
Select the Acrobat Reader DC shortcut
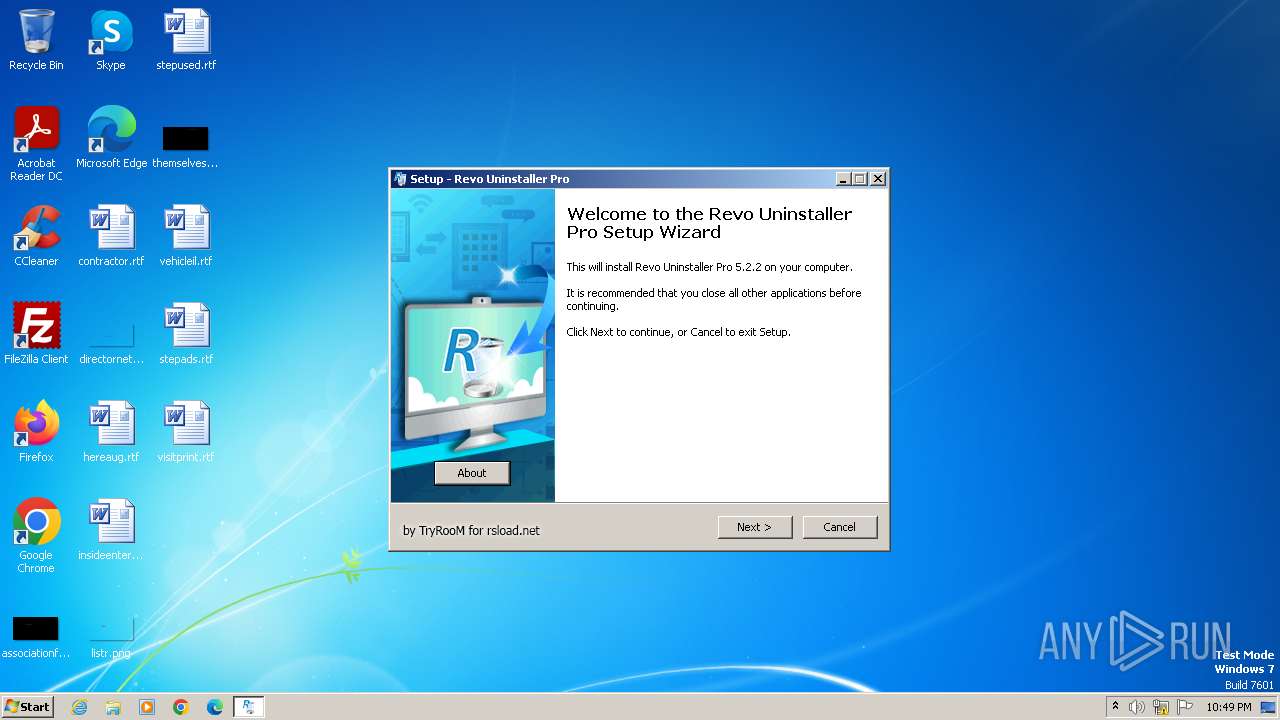coord(36,144)
